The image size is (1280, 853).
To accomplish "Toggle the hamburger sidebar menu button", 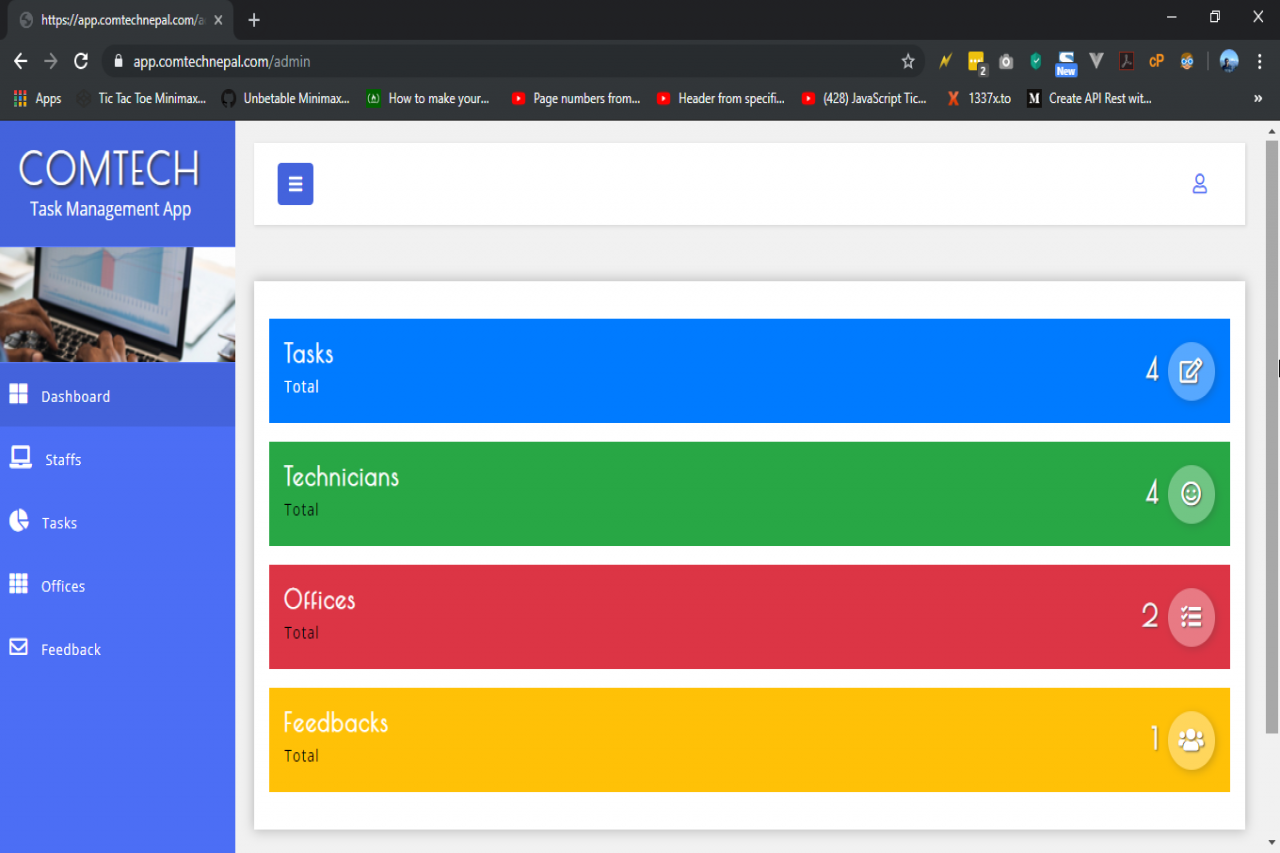I will [x=295, y=184].
